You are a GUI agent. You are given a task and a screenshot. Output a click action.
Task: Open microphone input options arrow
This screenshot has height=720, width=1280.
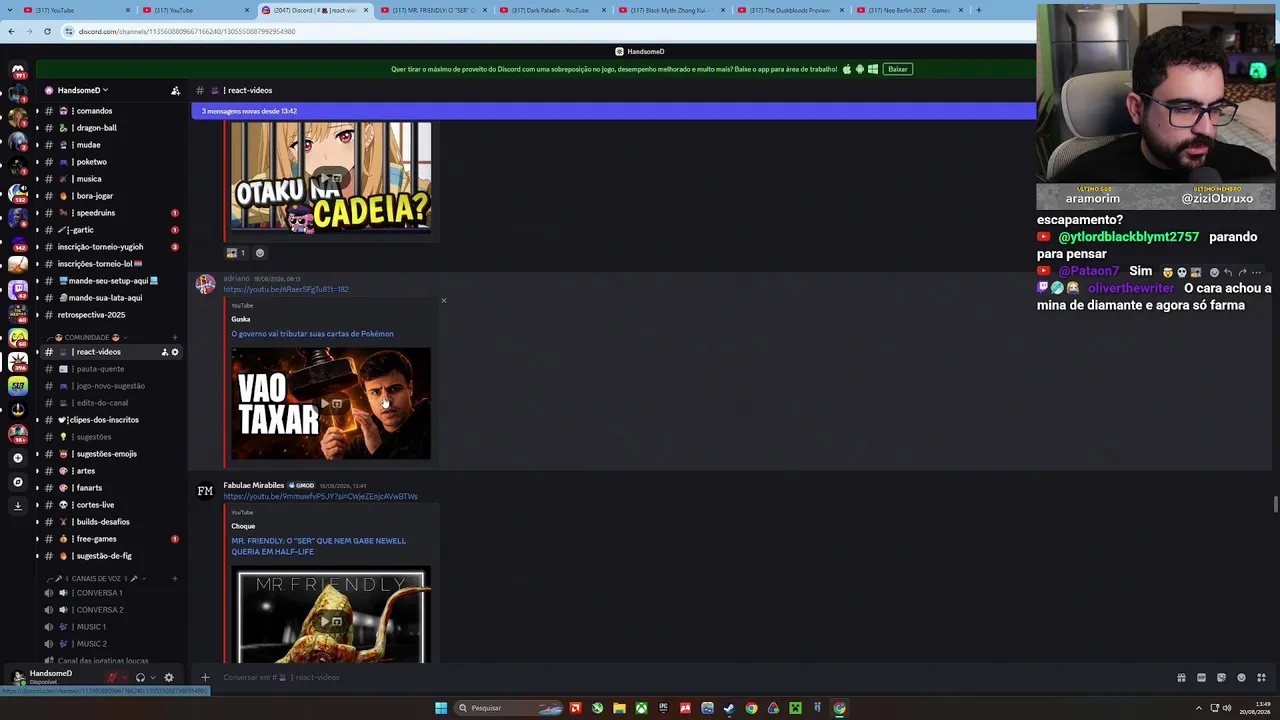pyautogui.click(x=124, y=677)
